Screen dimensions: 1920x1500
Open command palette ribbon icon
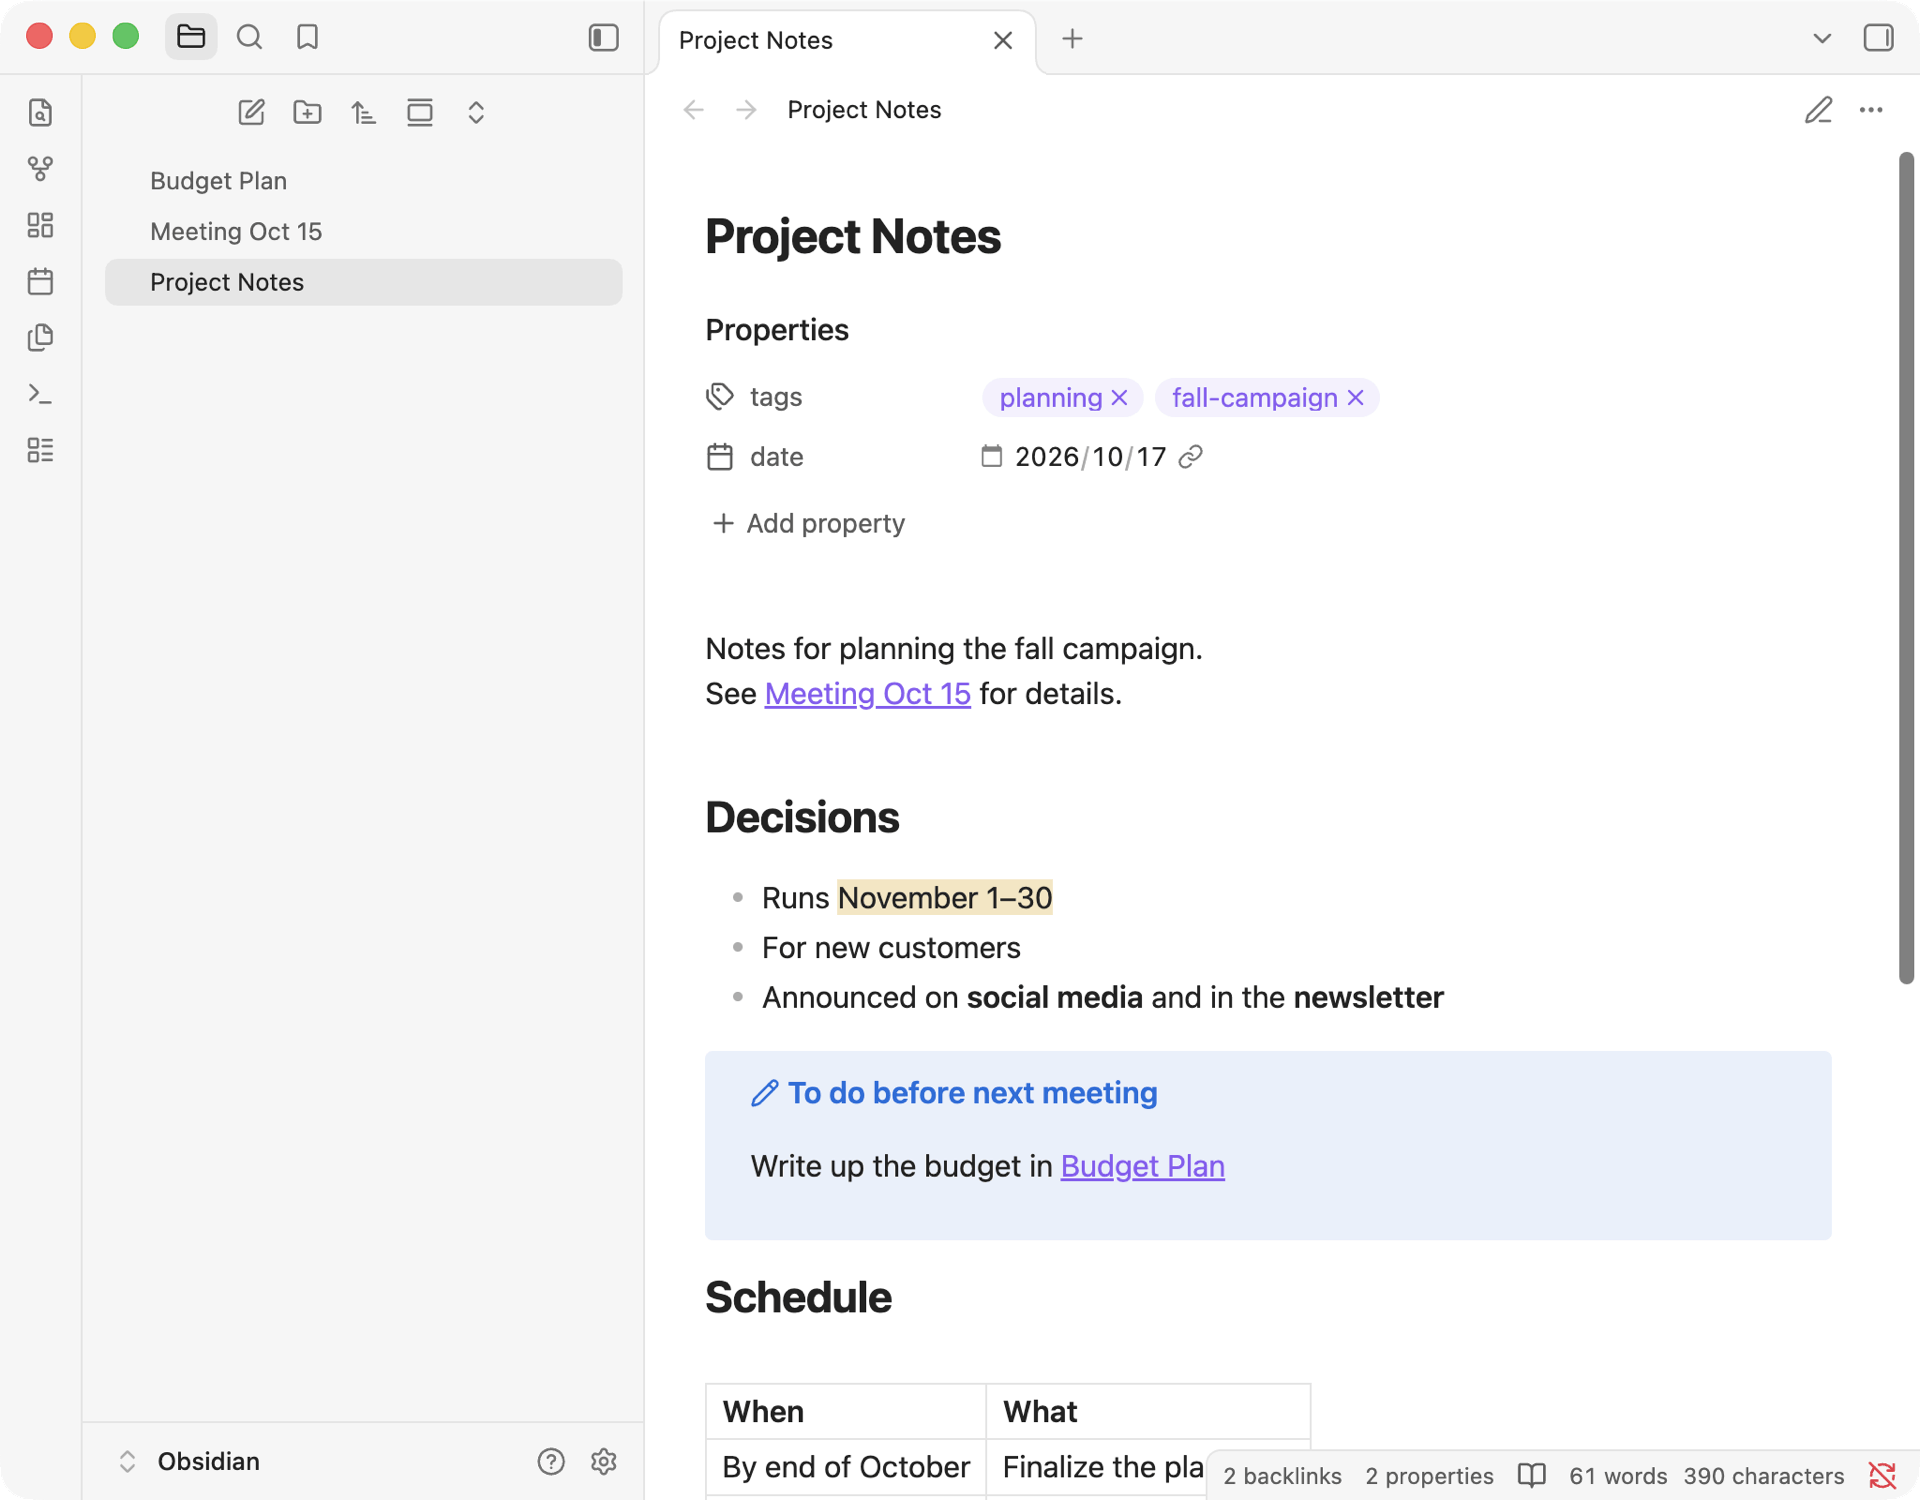[x=40, y=394]
